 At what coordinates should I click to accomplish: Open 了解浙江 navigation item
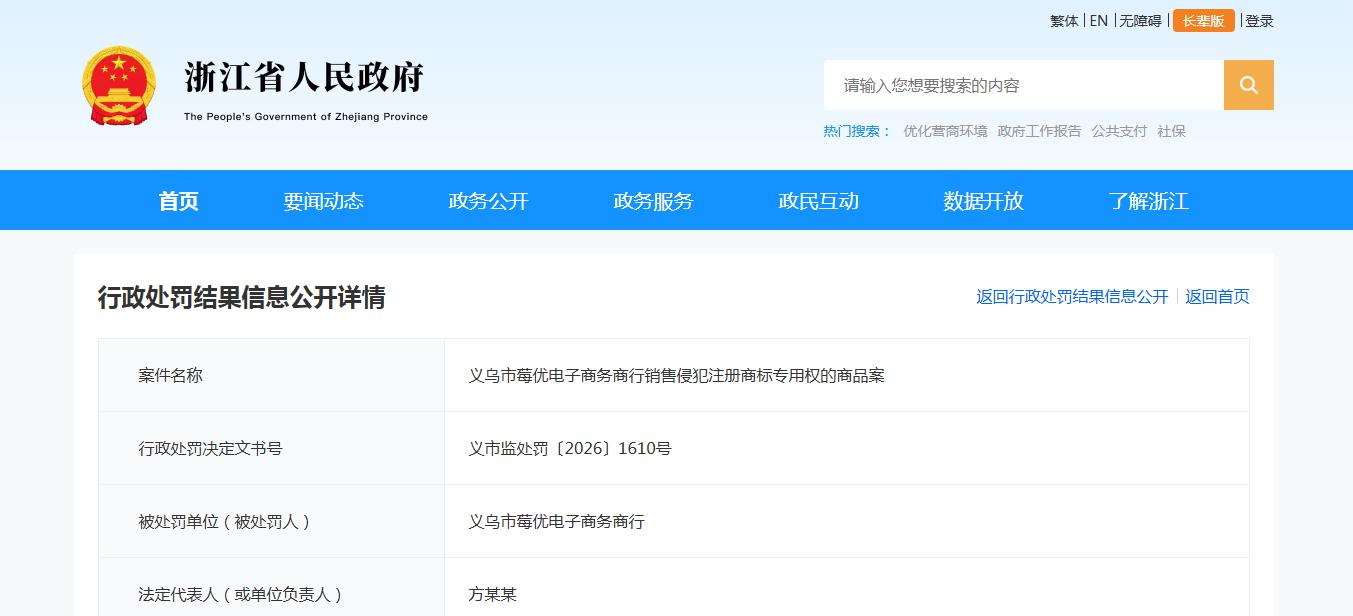pyautogui.click(x=1148, y=201)
